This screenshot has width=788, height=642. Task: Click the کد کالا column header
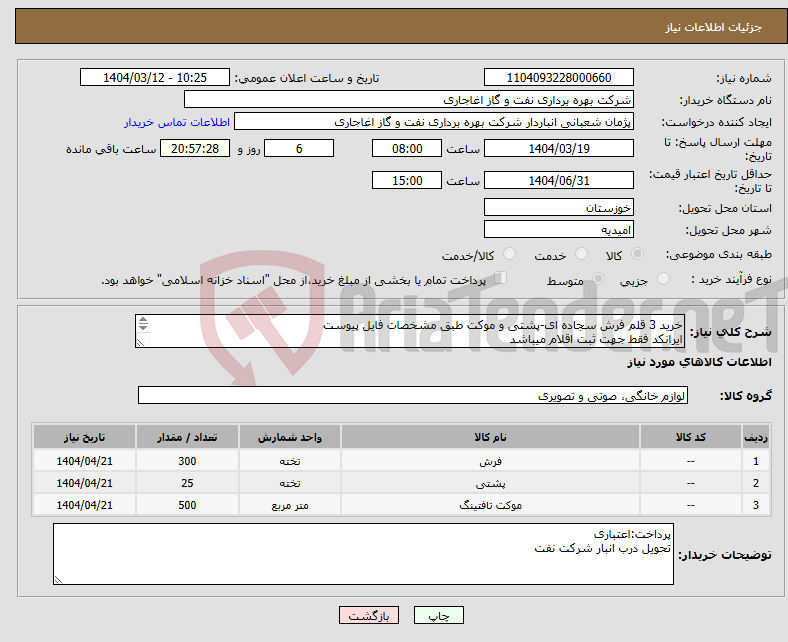691,437
